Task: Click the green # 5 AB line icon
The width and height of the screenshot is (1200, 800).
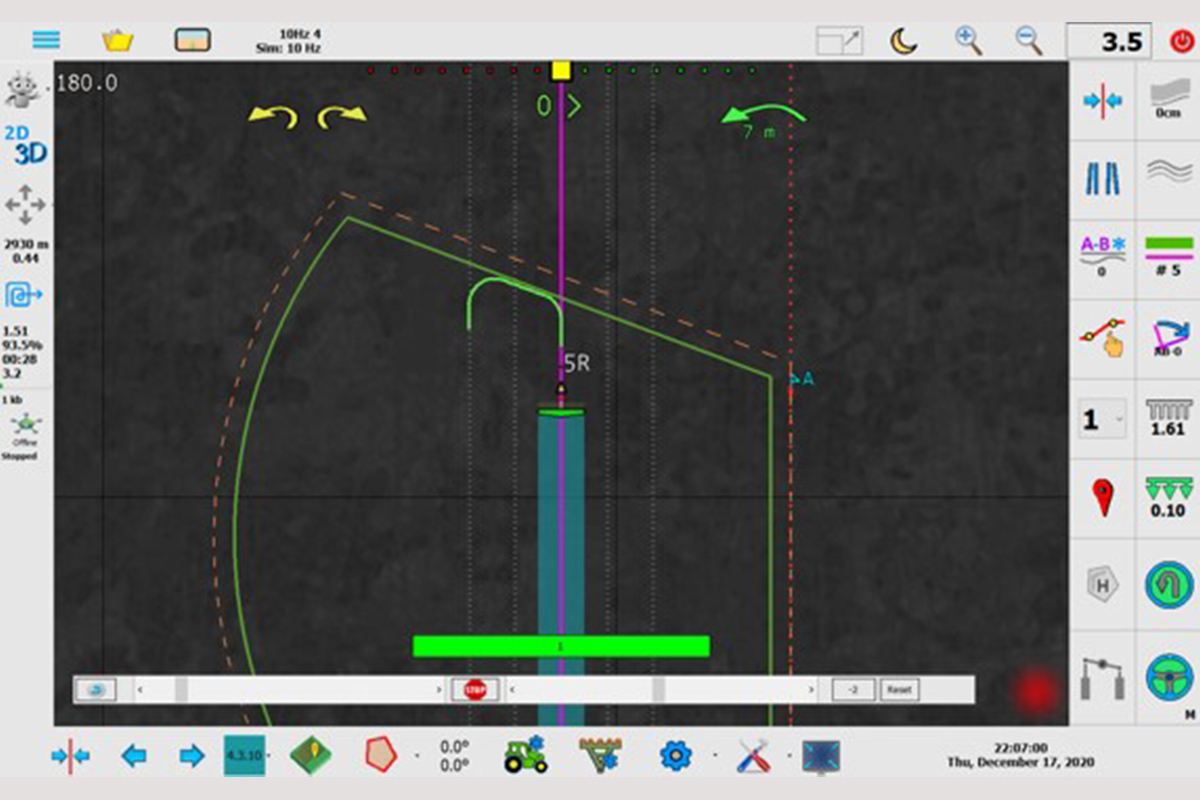Action: click(1167, 258)
